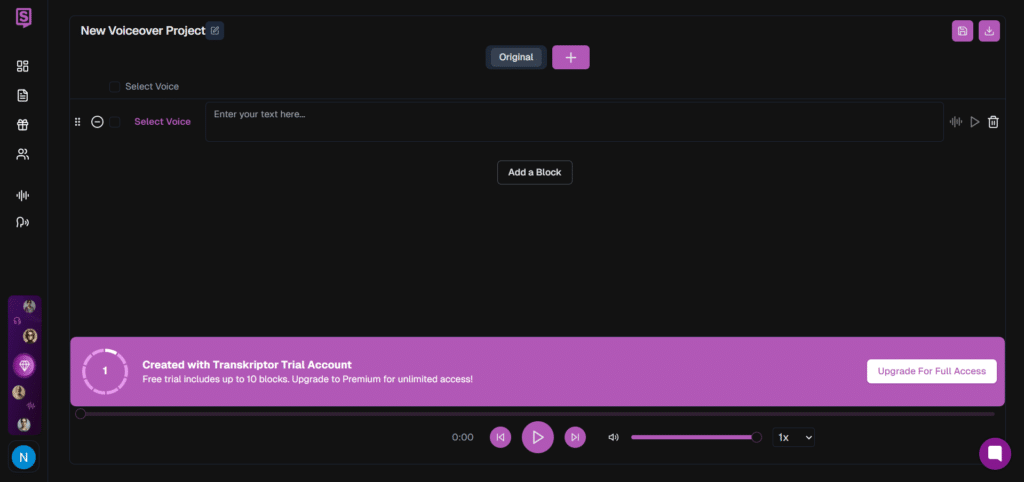Delete the block with the trash icon
The height and width of the screenshot is (482, 1024).
993,121
